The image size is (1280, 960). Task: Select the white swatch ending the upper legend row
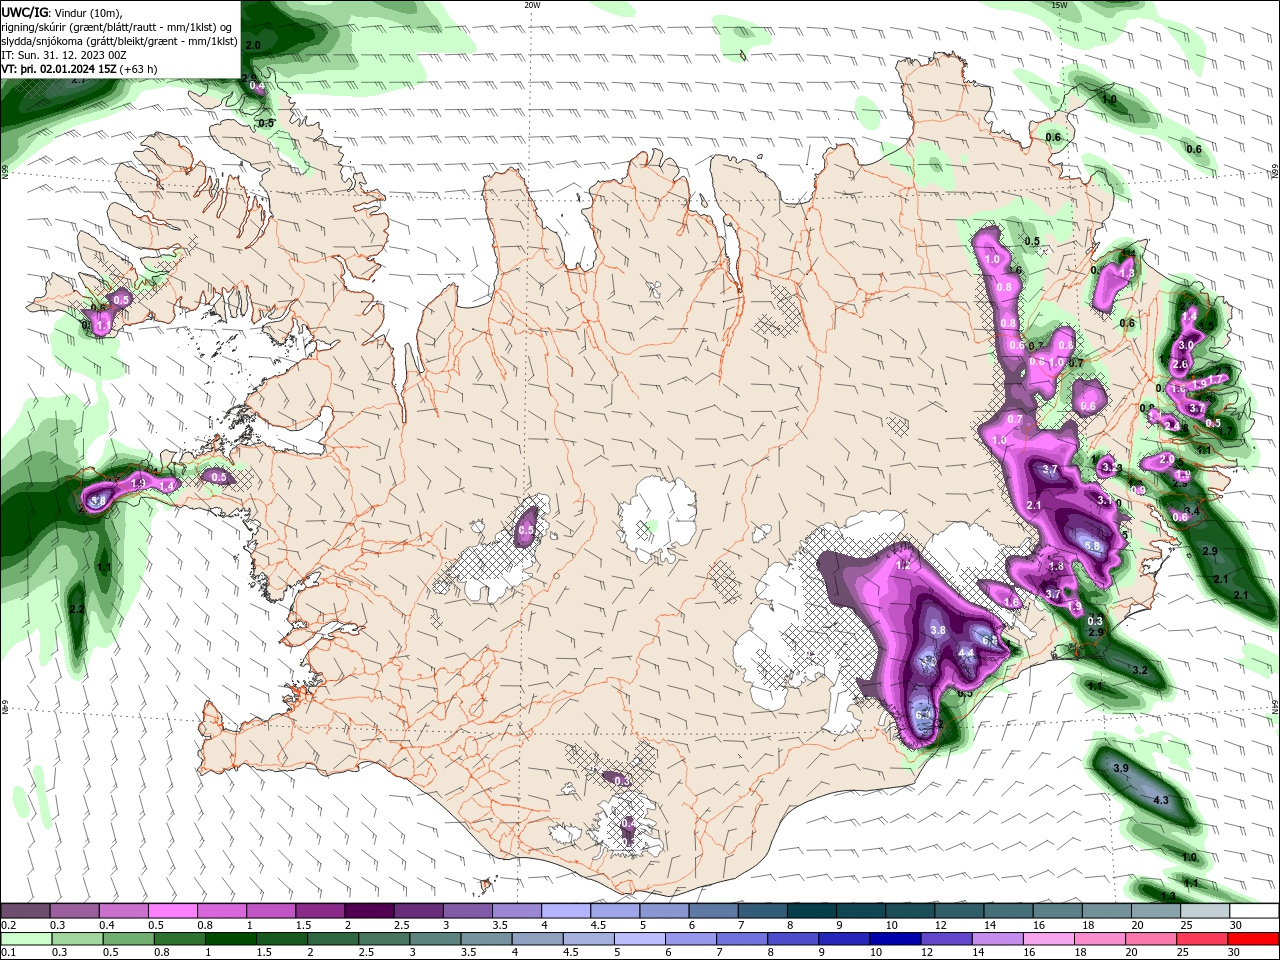pos(1253,911)
